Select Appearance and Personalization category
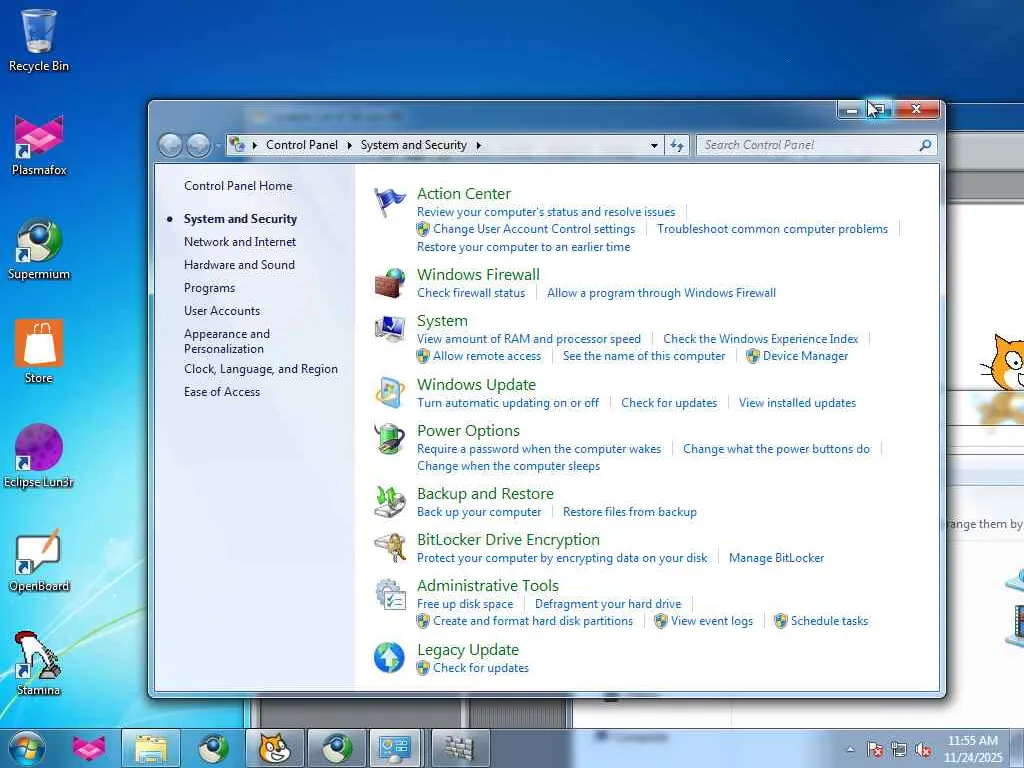This screenshot has width=1024, height=768. coord(227,341)
